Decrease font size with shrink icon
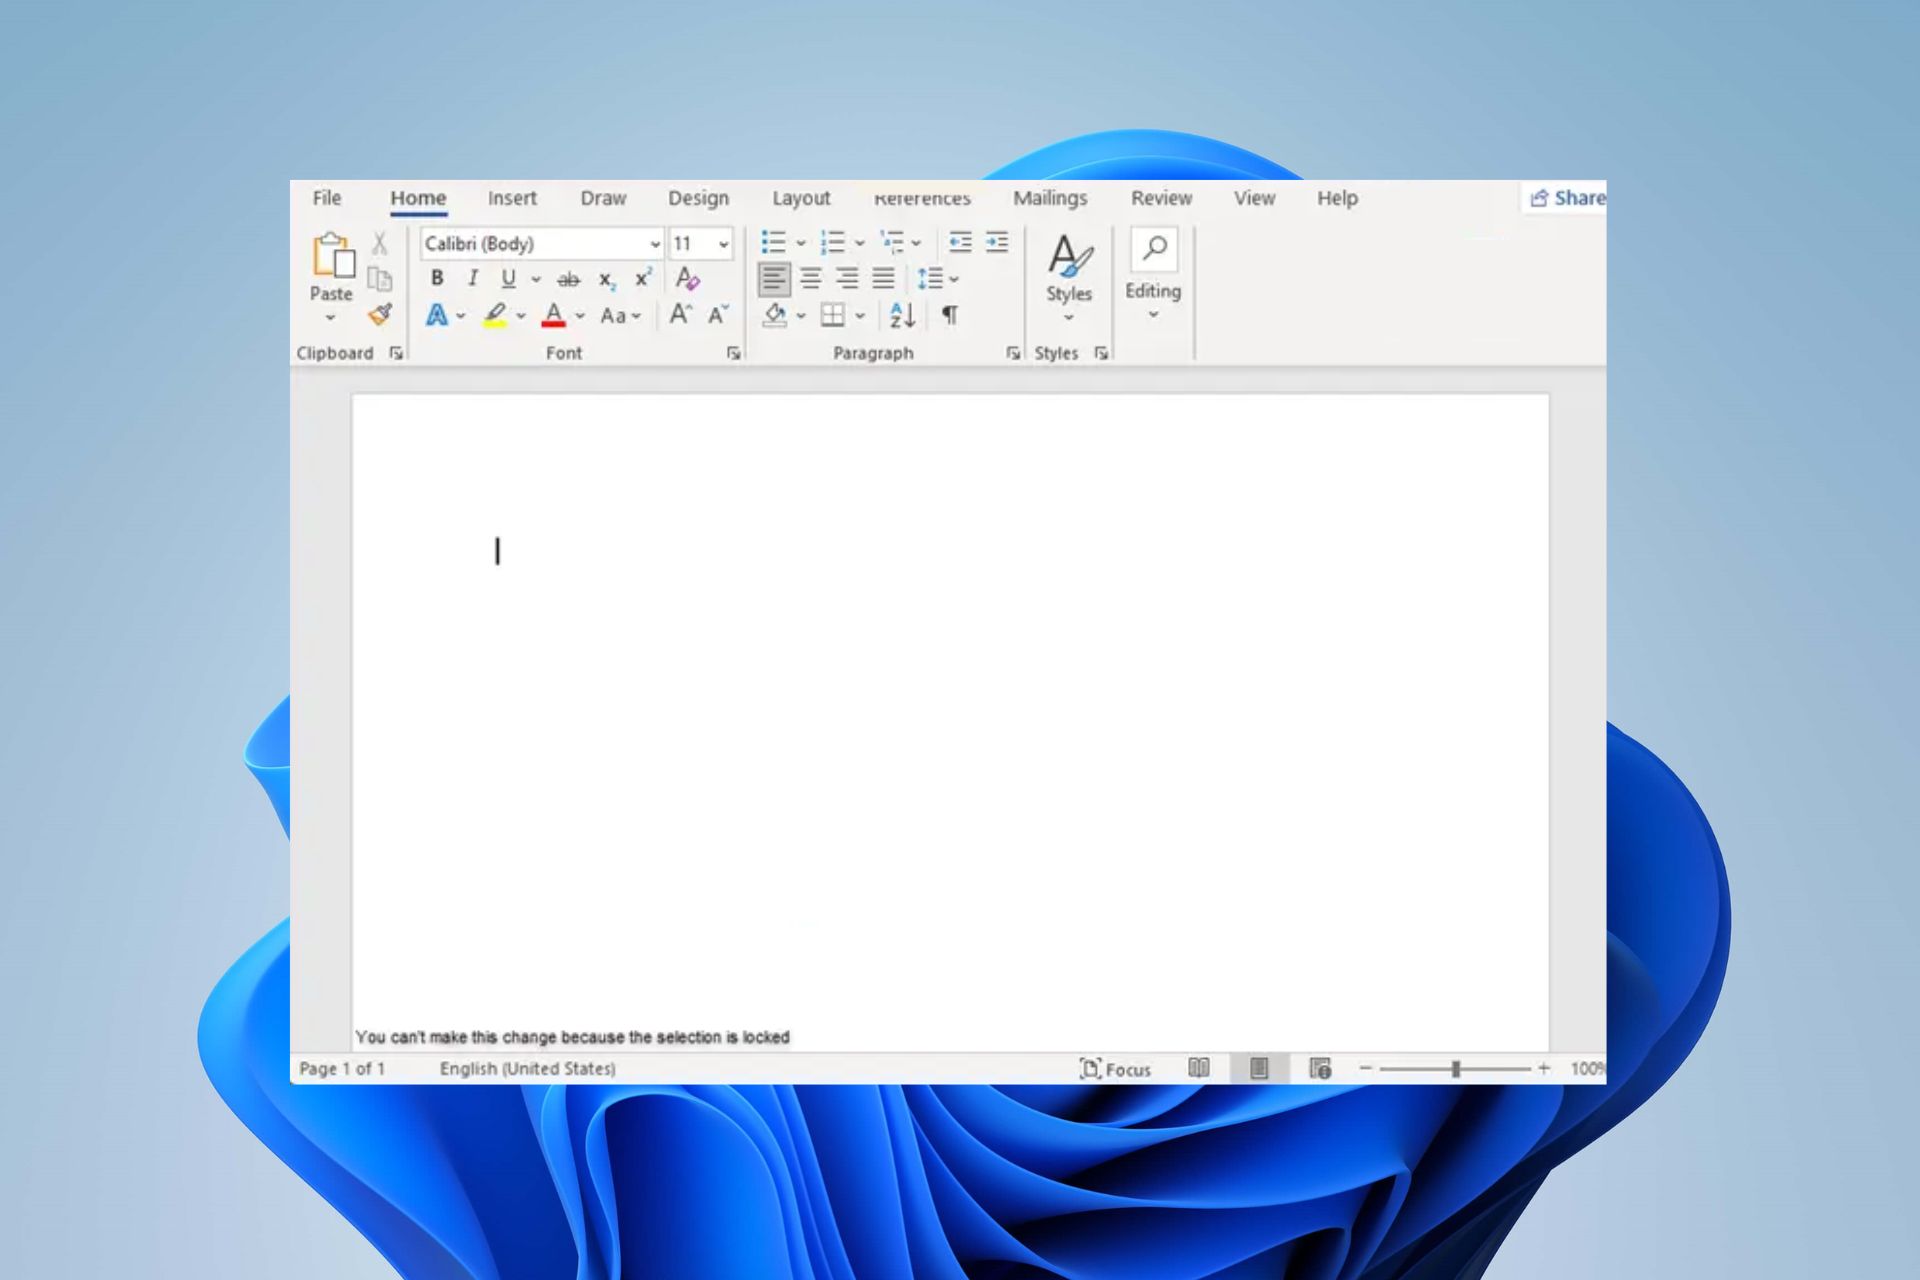This screenshot has width=1920, height=1280. (x=718, y=315)
